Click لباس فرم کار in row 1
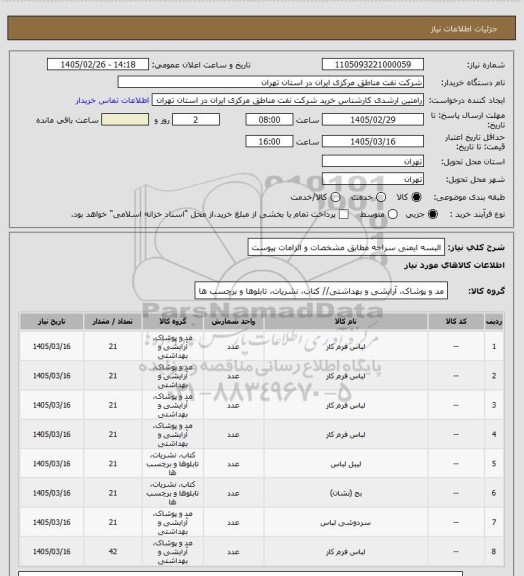Viewport: 524px width, 576px height. 346,347
